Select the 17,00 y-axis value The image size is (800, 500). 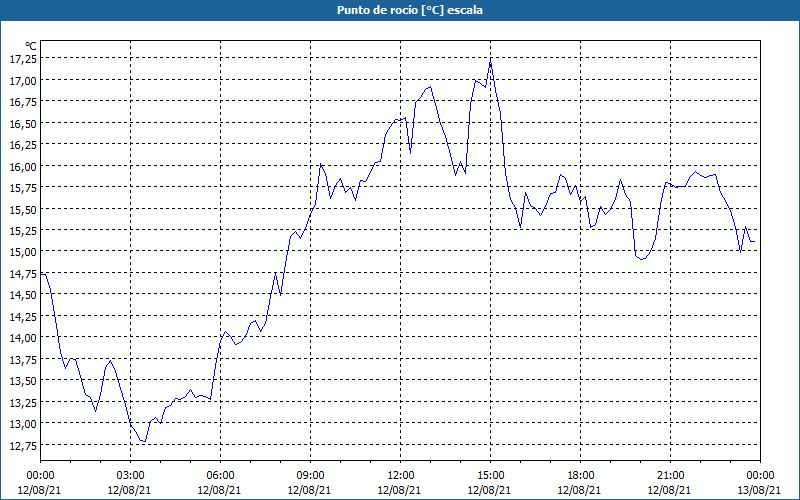point(23,80)
